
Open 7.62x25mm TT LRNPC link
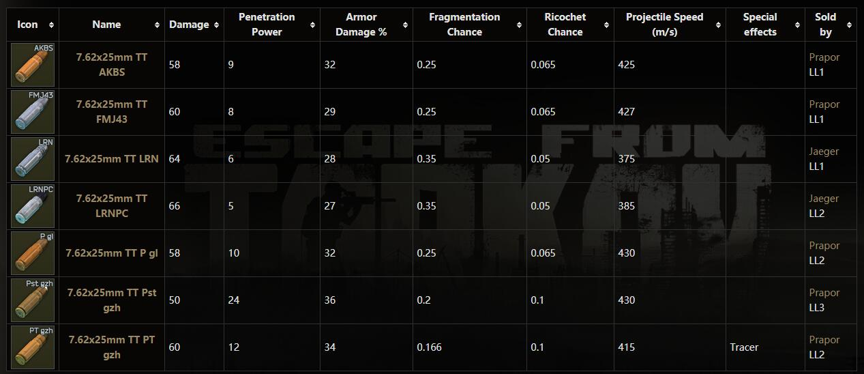pos(112,206)
